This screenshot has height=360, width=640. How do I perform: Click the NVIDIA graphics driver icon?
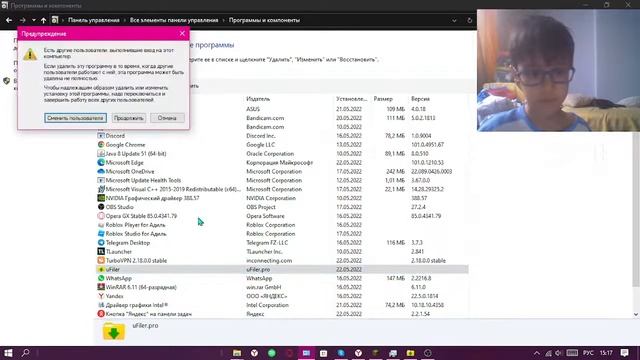click(x=101, y=198)
